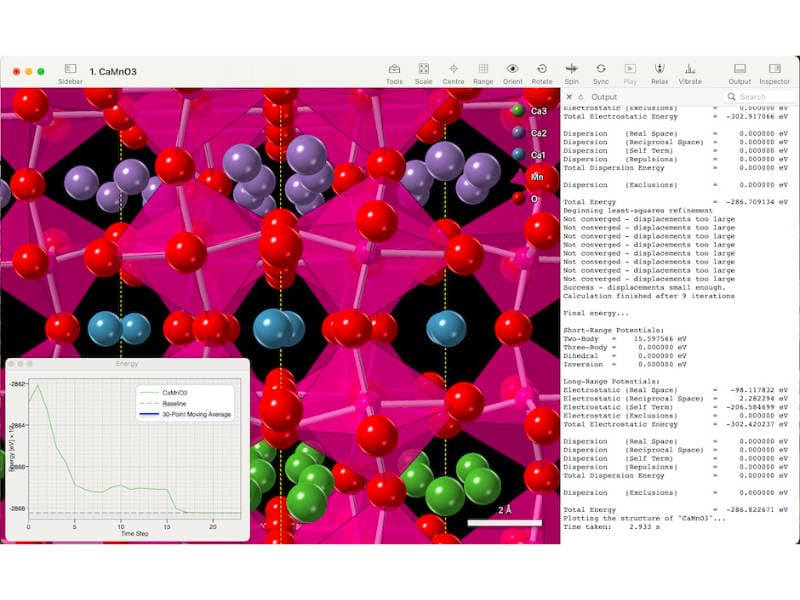Toggle the Sidebar panel icon
The height and width of the screenshot is (600, 800).
[70, 69]
